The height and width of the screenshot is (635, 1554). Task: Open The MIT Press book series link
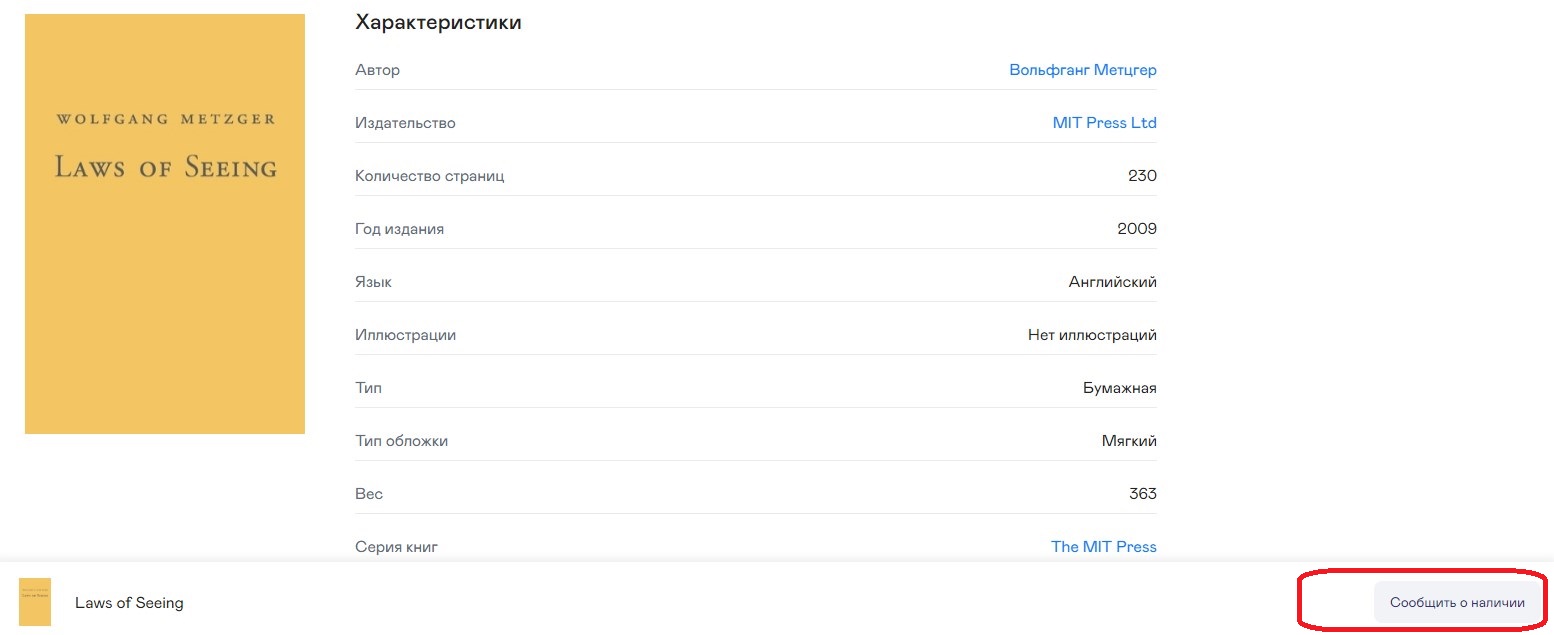click(1103, 547)
